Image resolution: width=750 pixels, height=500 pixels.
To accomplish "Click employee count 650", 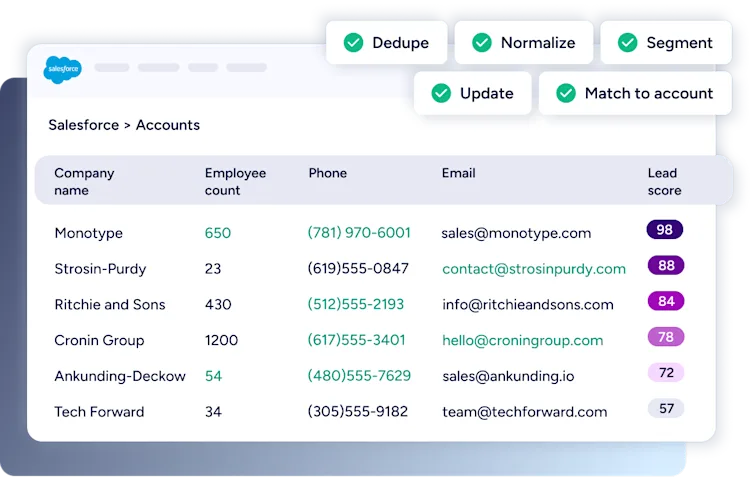I will tap(218, 233).
